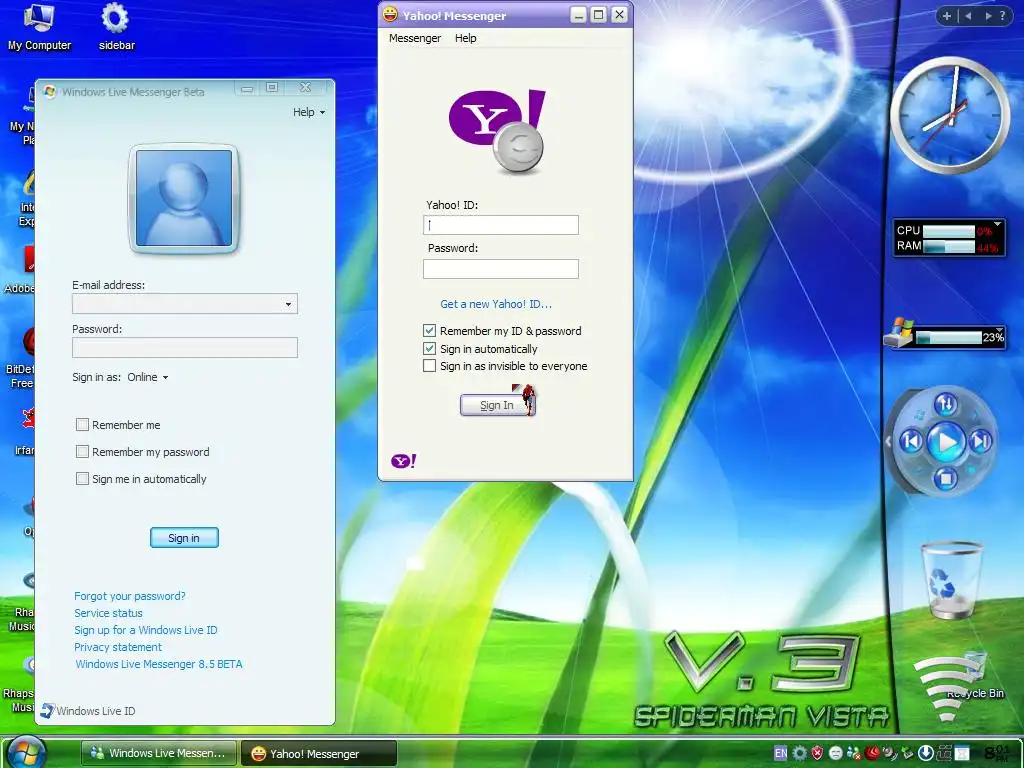Click the sidebar previous page arrow
Image resolution: width=1024 pixels, height=768 pixels.
[968, 16]
